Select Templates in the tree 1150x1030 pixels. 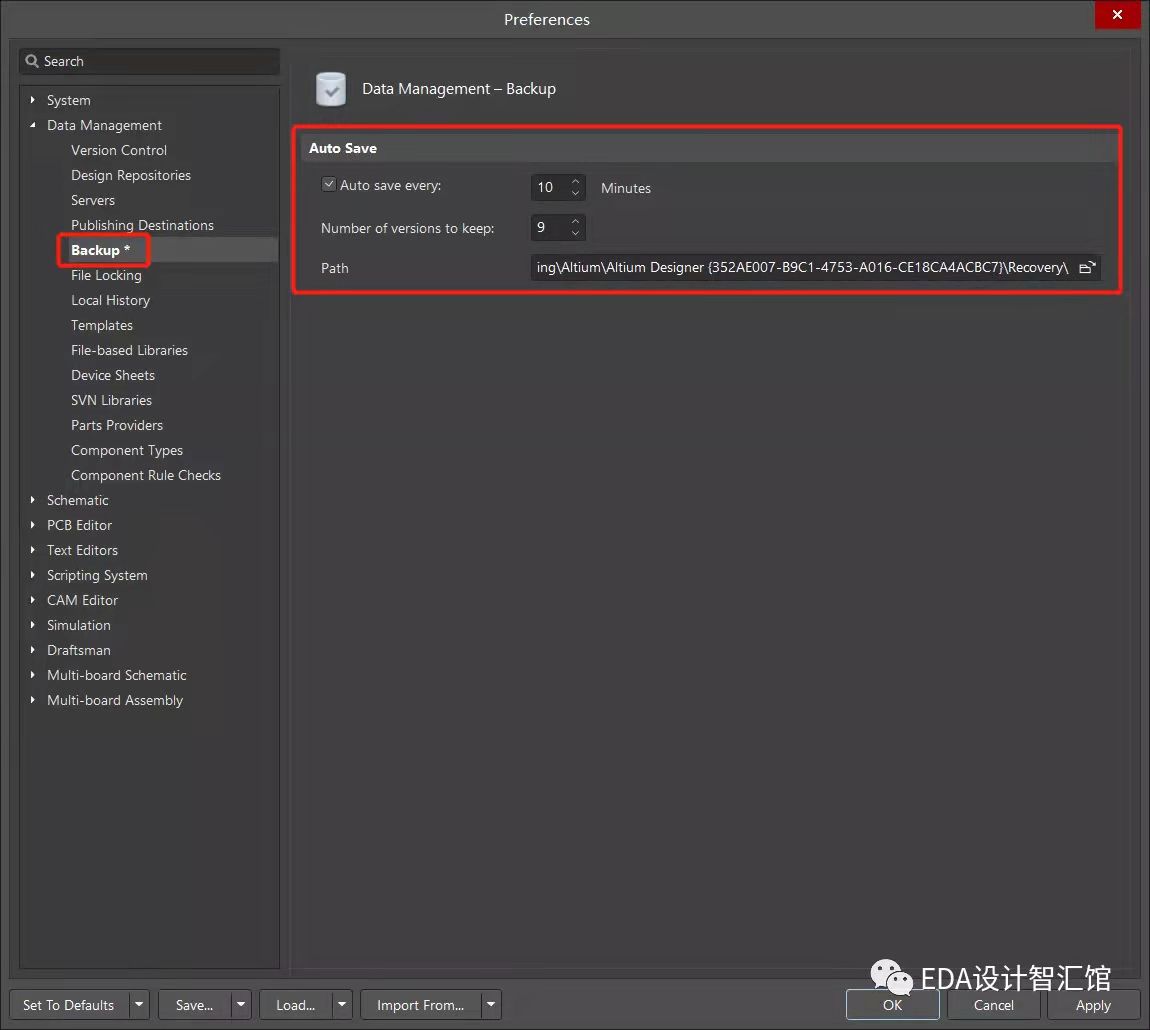coord(102,325)
